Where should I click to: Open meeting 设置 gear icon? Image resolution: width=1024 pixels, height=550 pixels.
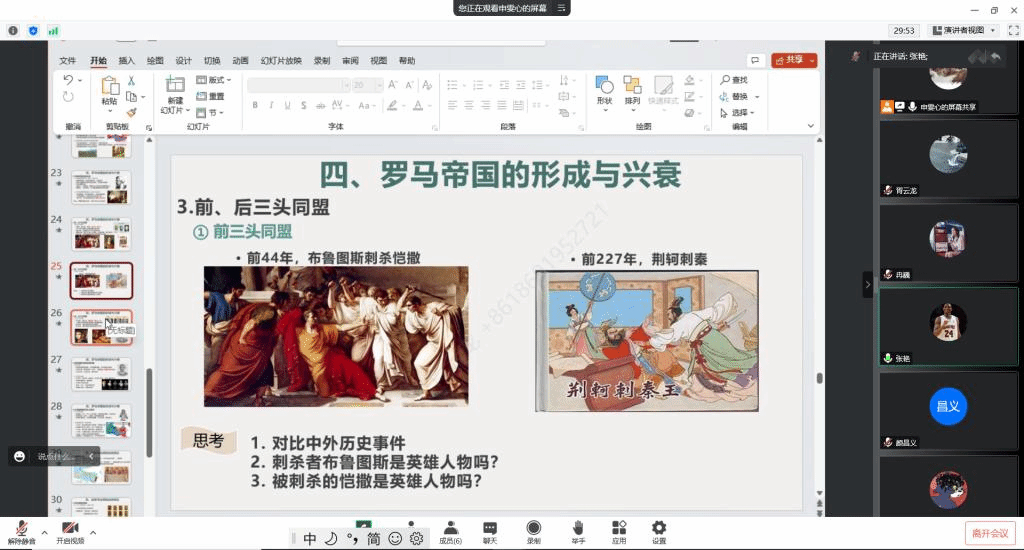(659, 531)
